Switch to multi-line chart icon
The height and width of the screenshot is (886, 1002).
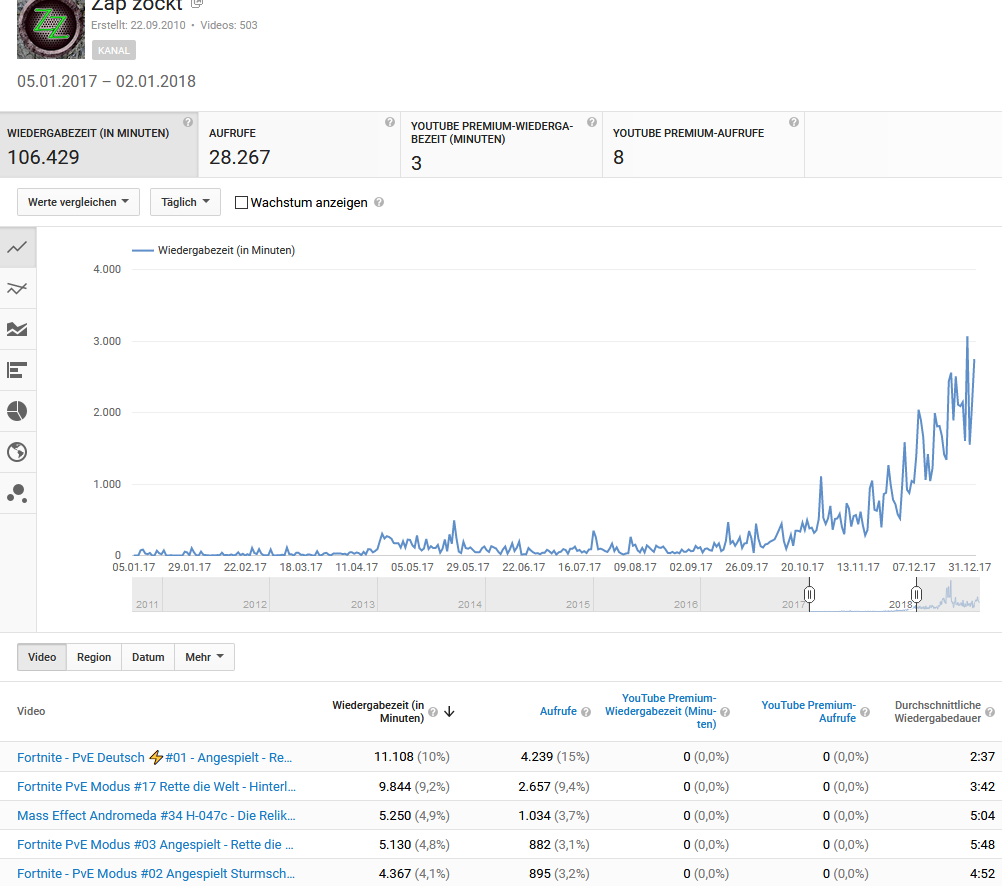[17, 289]
